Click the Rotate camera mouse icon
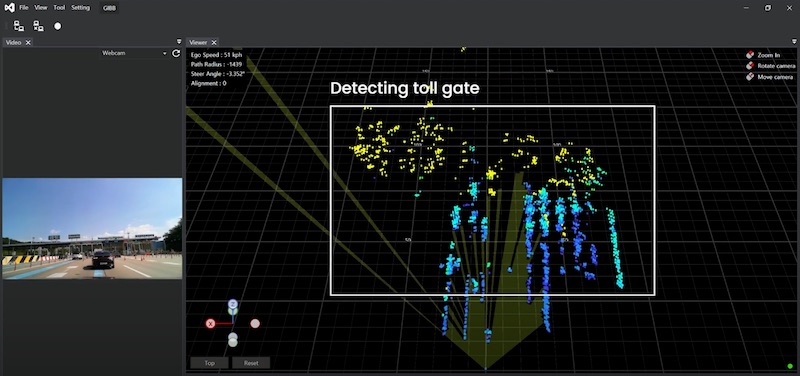The width and height of the screenshot is (800, 376). pos(750,66)
